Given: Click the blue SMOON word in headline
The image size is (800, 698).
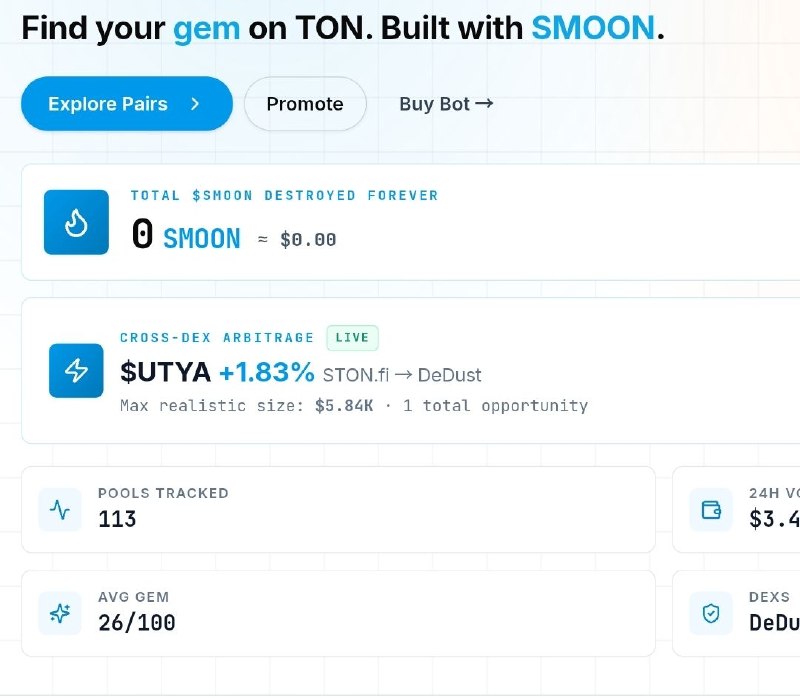Looking at the screenshot, I should coord(593,28).
